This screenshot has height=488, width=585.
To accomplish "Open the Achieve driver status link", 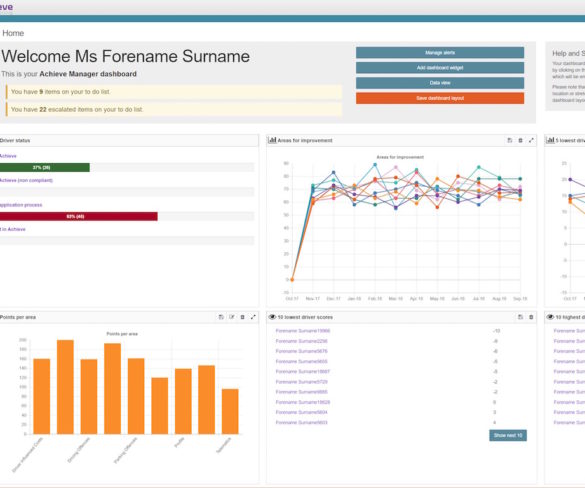I will click(8, 156).
